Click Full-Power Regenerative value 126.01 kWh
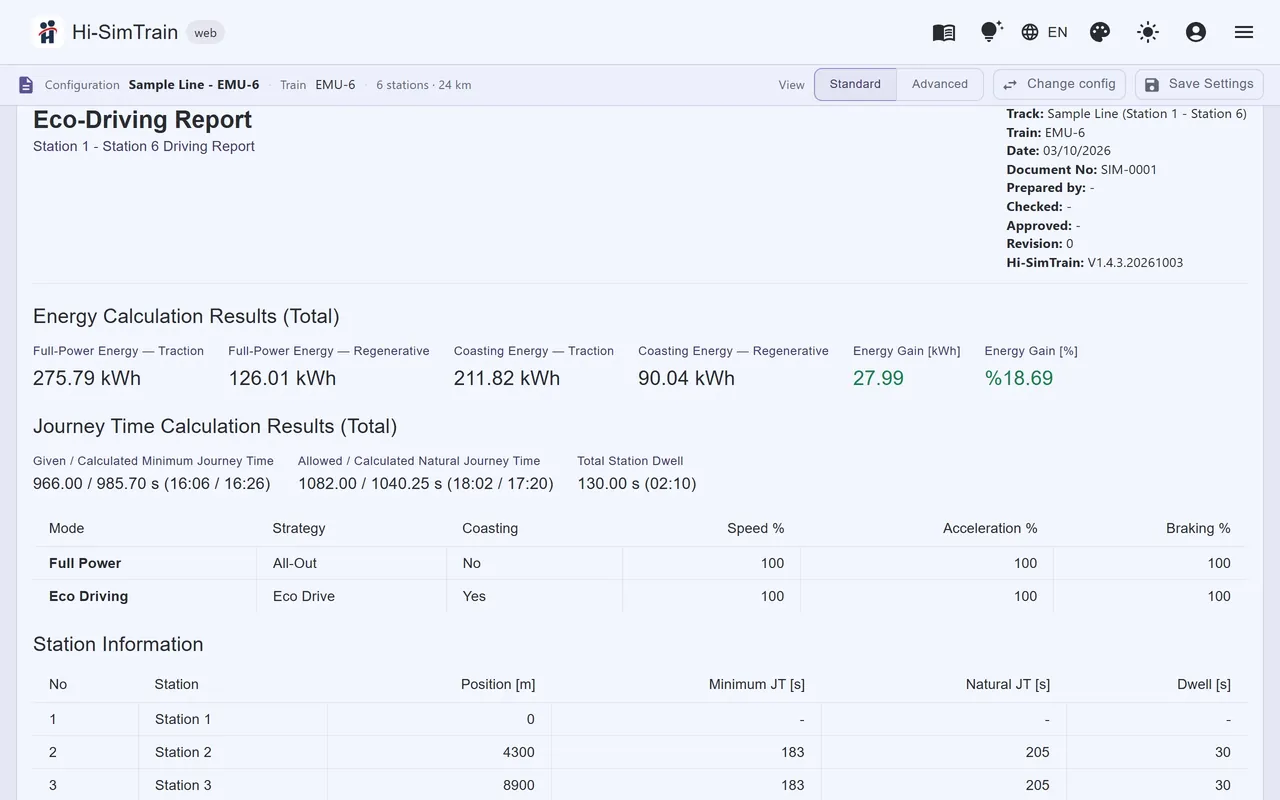 click(282, 378)
